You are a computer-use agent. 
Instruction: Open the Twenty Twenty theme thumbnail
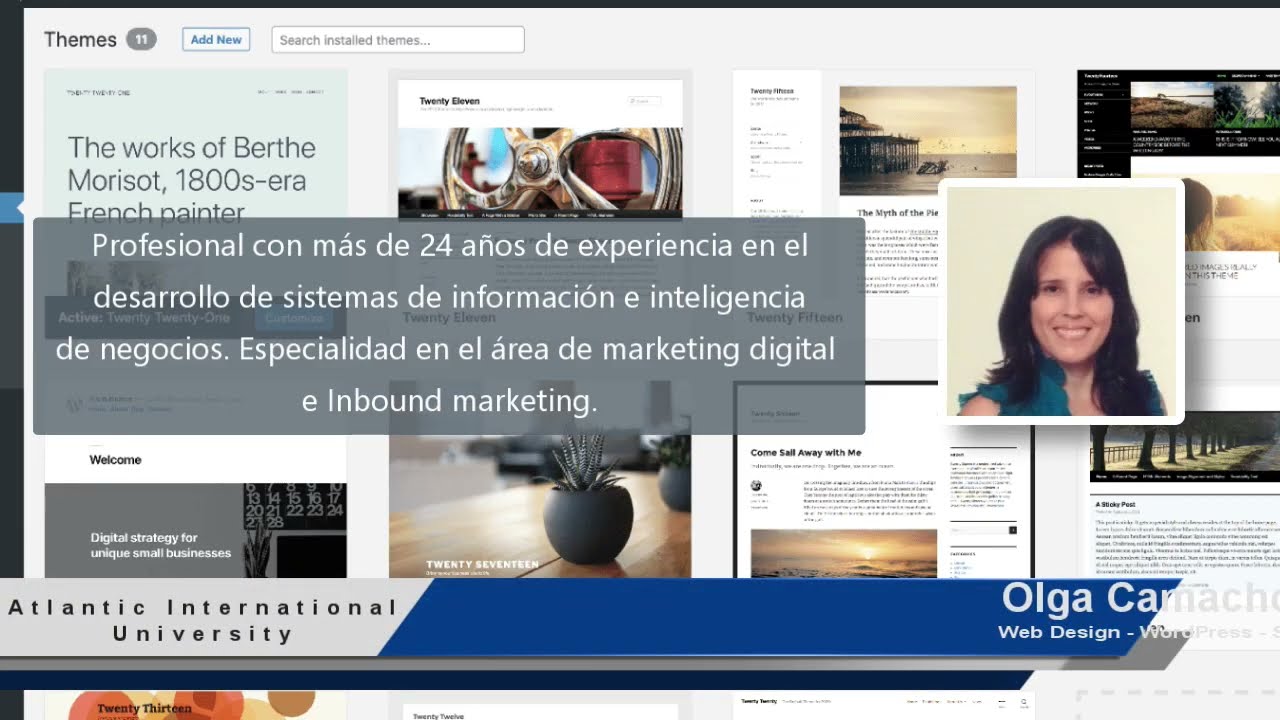pos(884,706)
